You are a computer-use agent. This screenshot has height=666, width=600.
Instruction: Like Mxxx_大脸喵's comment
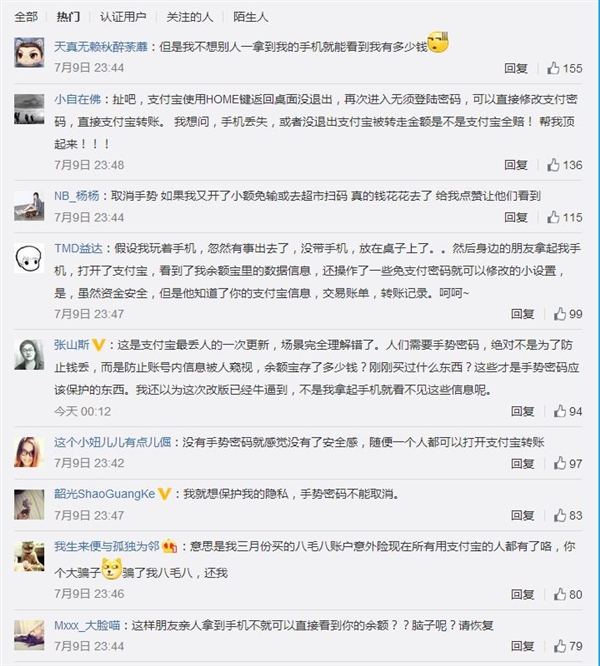click(x=556, y=647)
